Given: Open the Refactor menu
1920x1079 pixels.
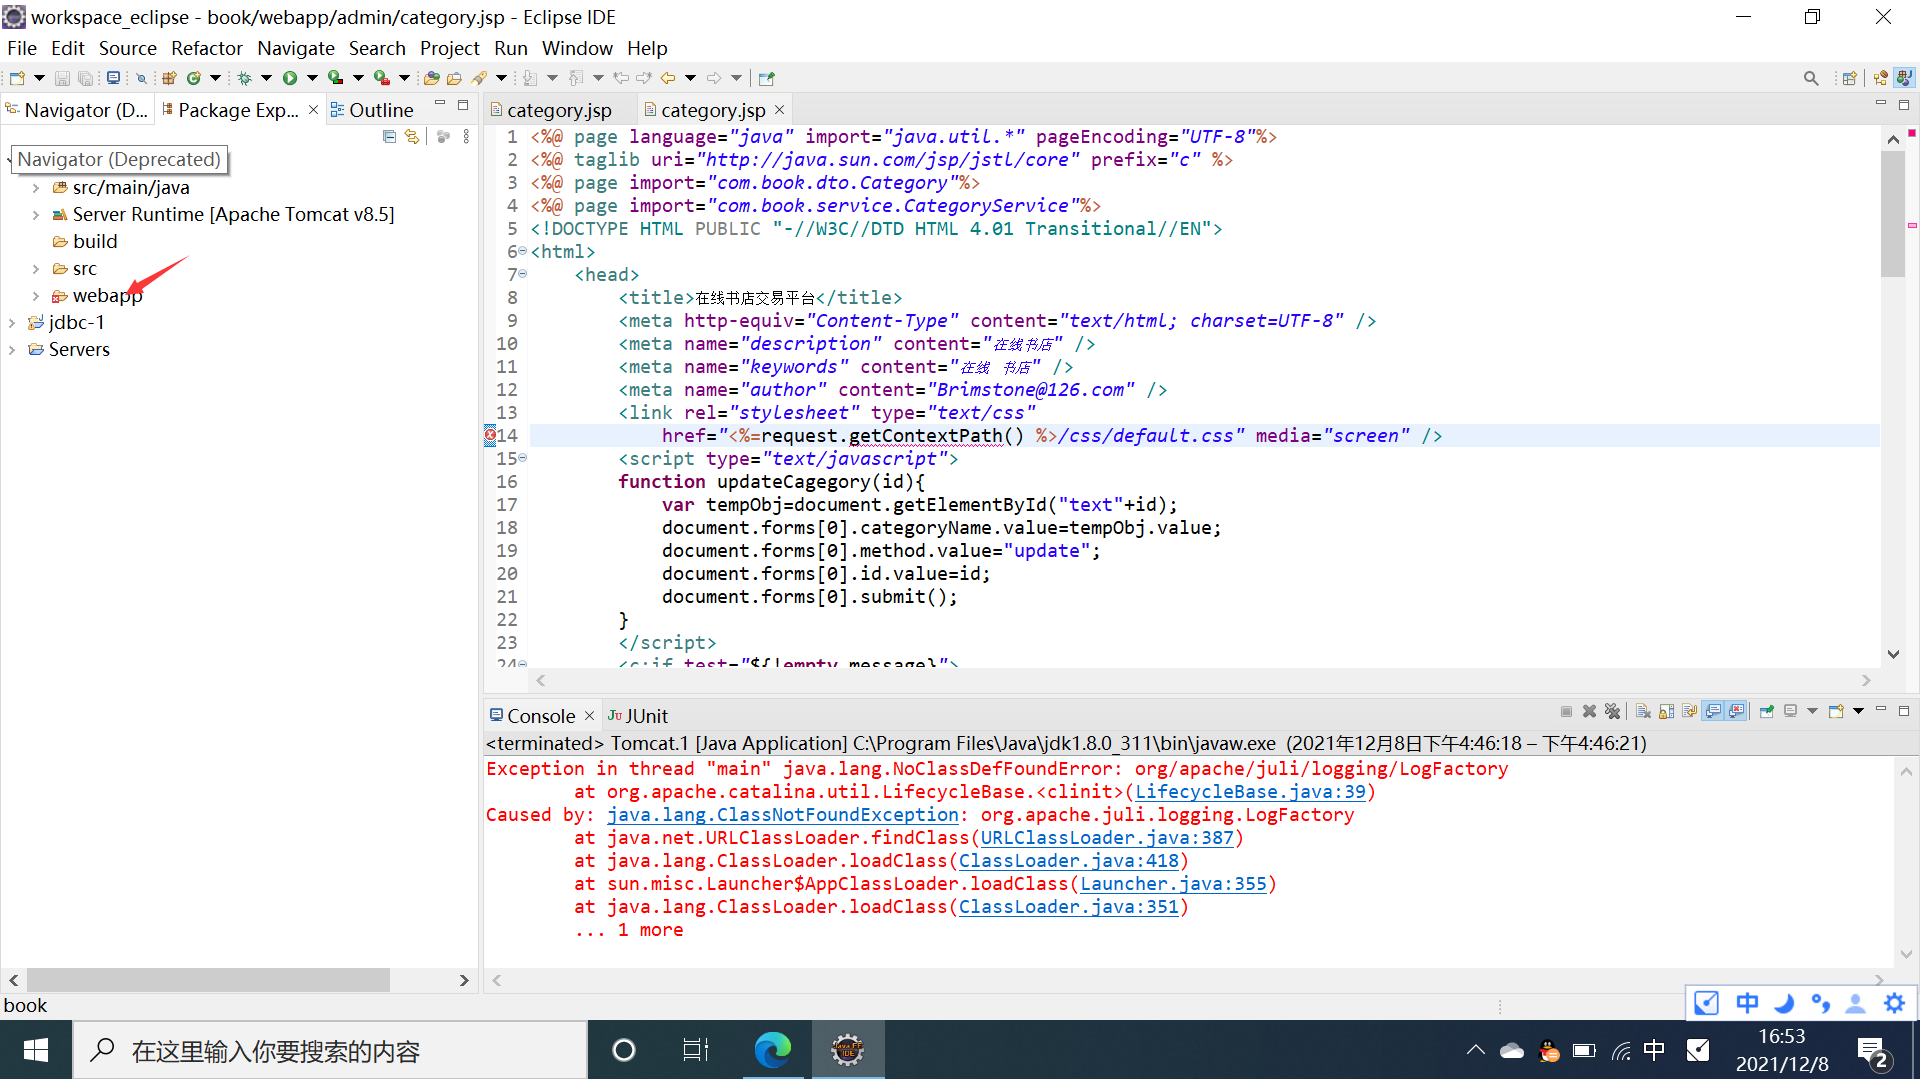Looking at the screenshot, I should pos(206,48).
